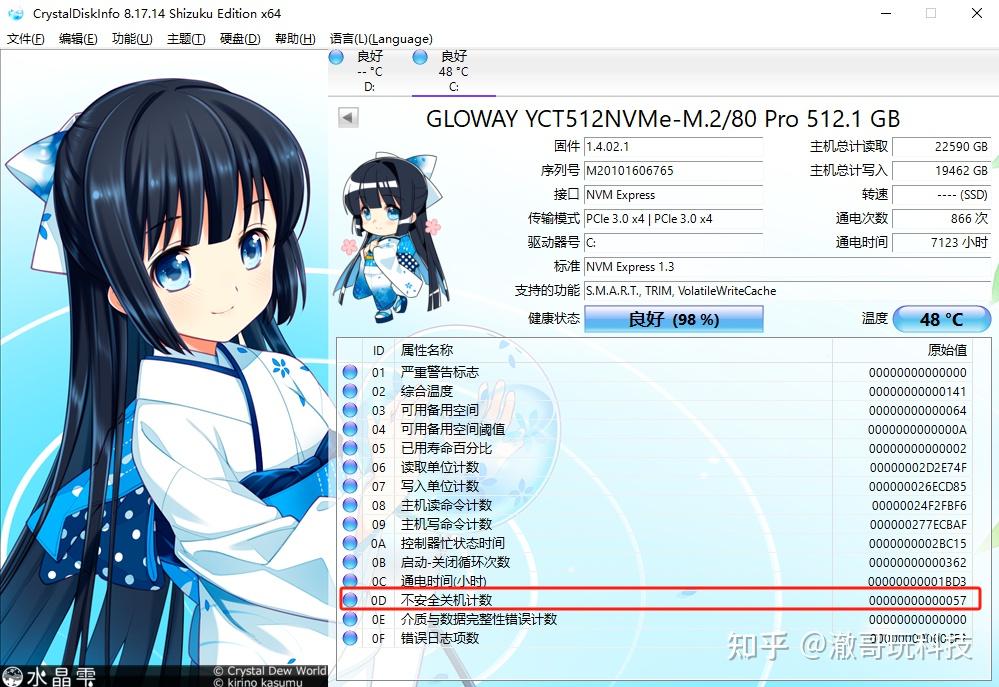999x687 pixels.
Task: Click the power on count 866 次
Action: pos(942,219)
